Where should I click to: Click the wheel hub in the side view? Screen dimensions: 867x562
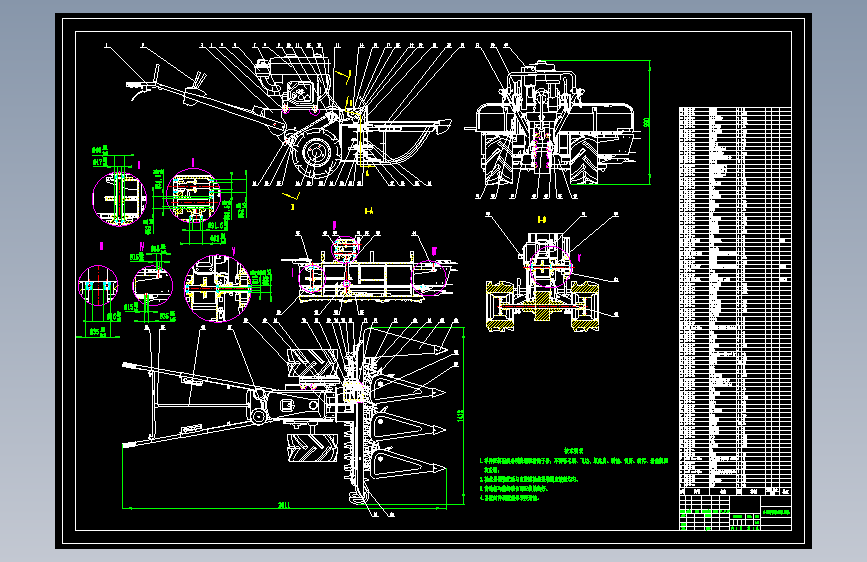pos(317,152)
